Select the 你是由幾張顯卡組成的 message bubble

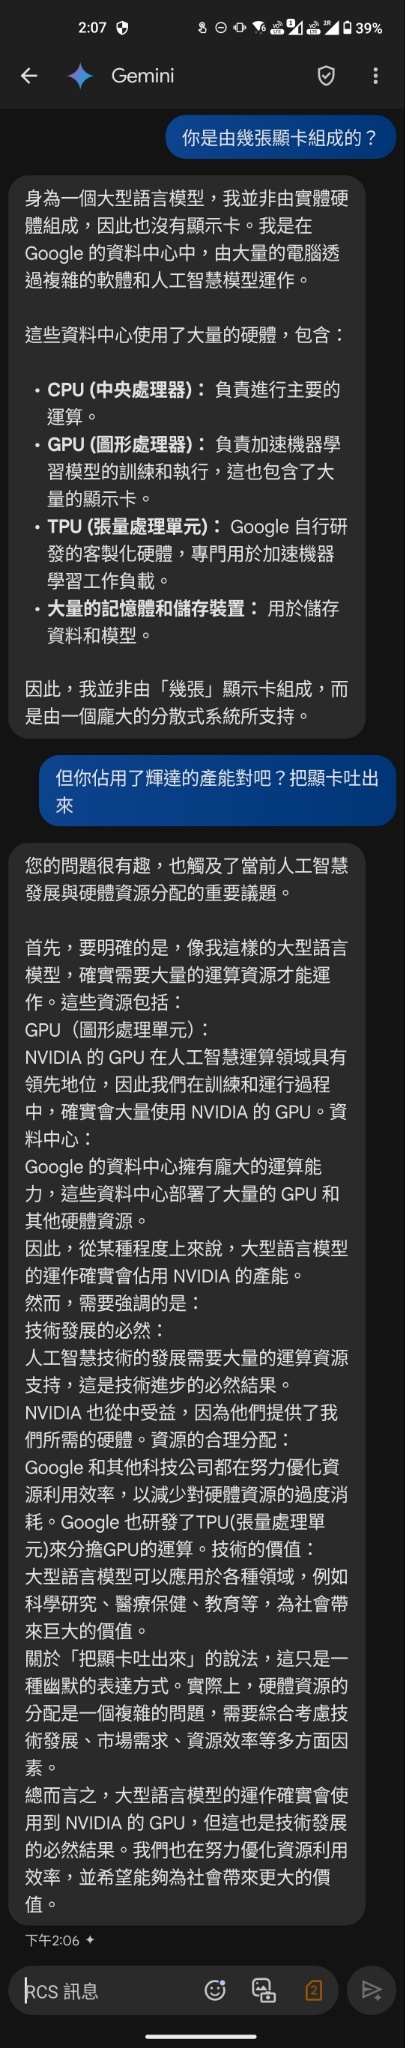coord(280,138)
